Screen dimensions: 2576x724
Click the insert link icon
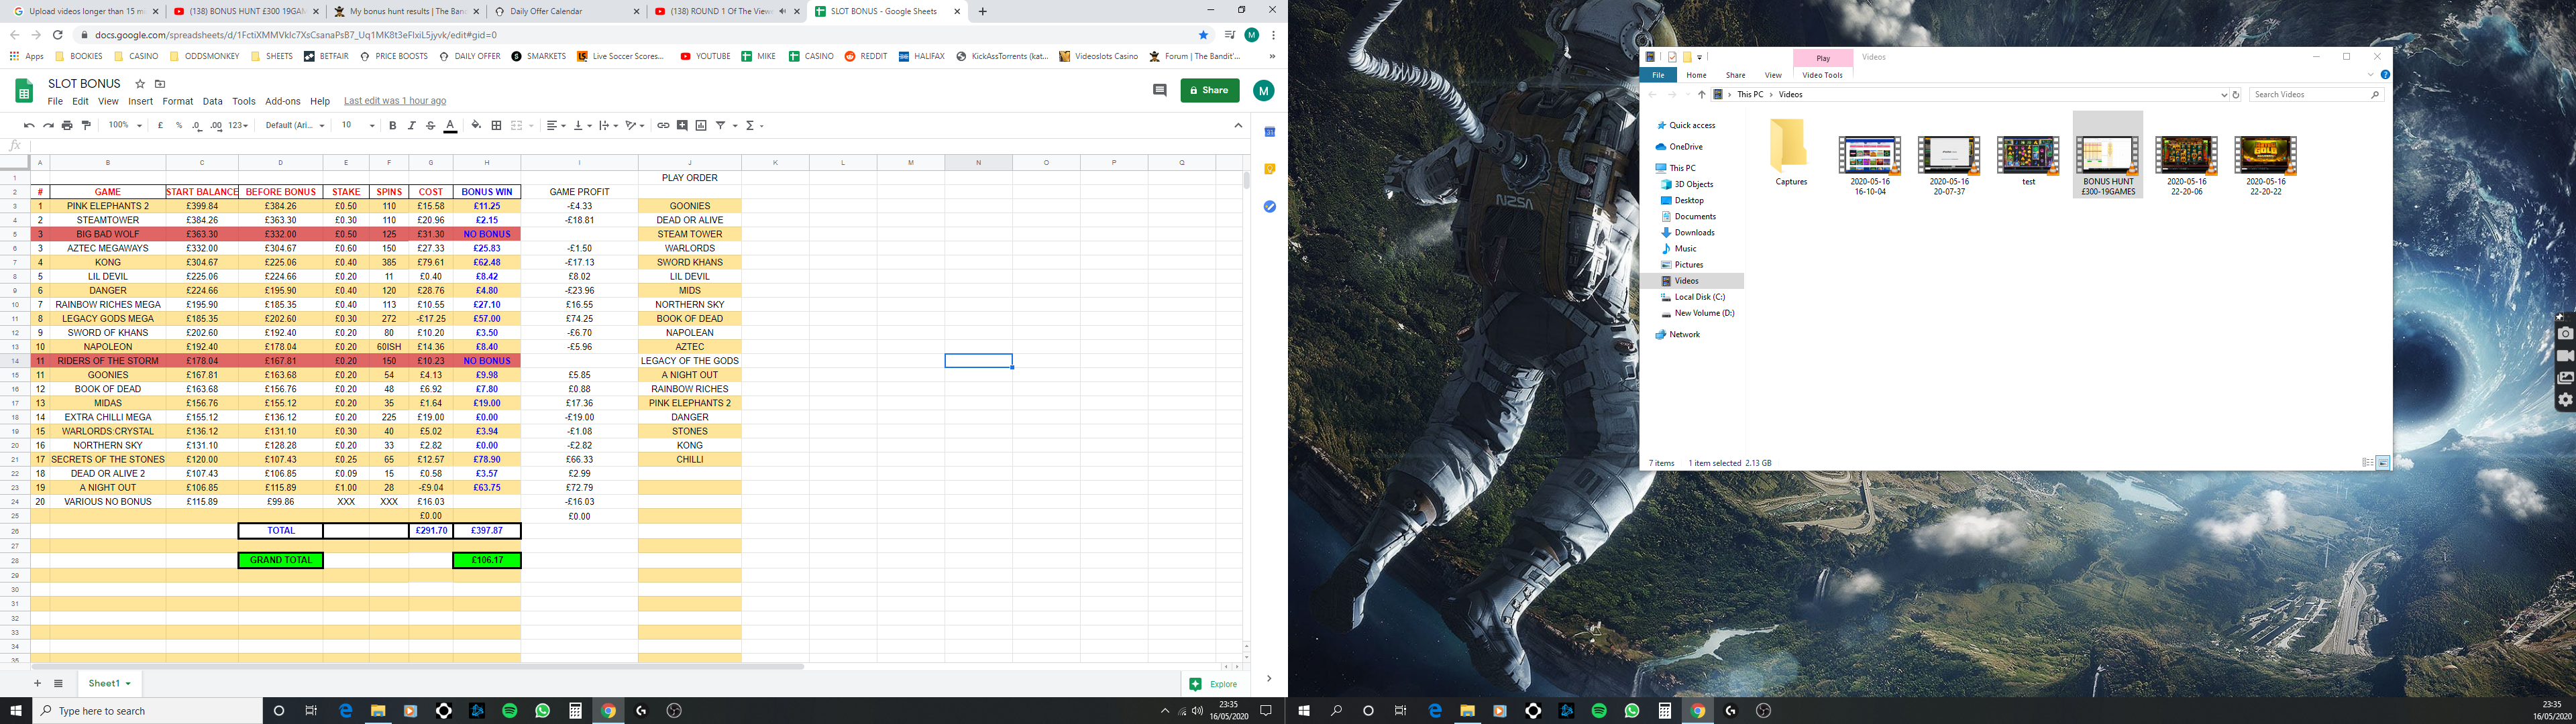point(663,126)
